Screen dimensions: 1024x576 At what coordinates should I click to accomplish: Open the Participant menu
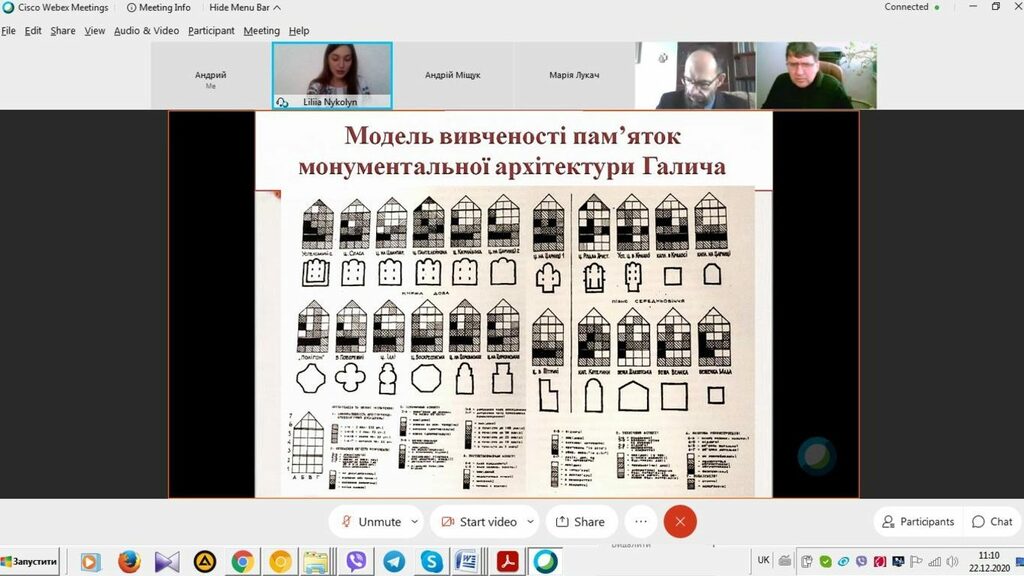click(x=211, y=31)
